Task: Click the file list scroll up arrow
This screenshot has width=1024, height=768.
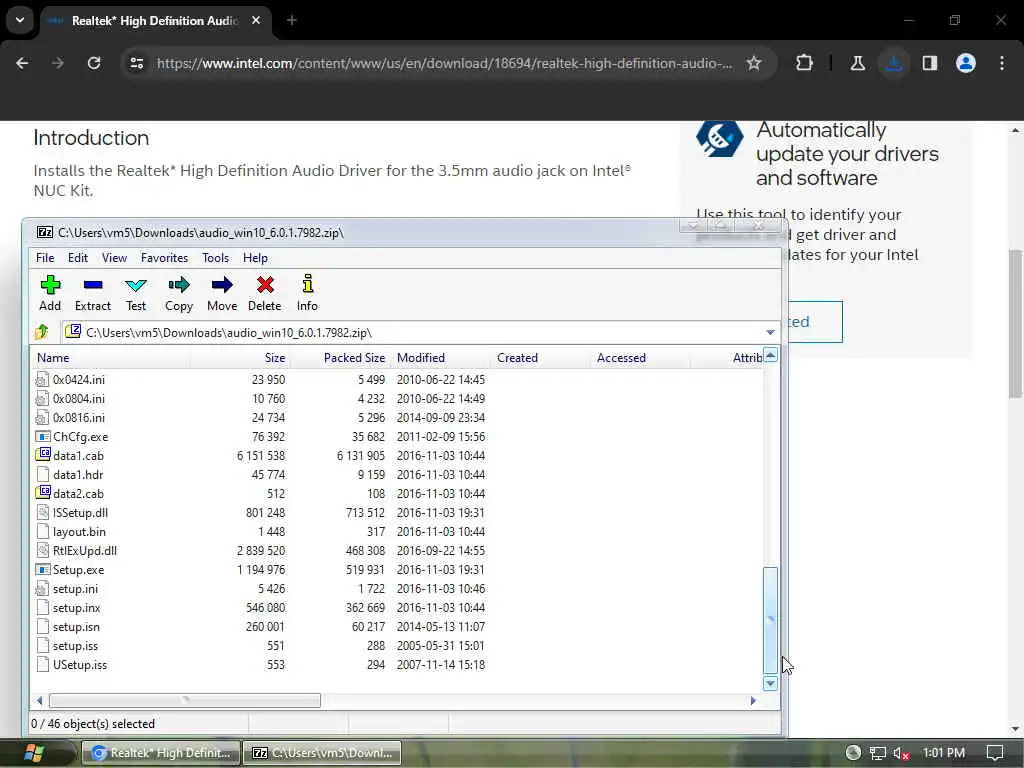Action: click(x=770, y=355)
